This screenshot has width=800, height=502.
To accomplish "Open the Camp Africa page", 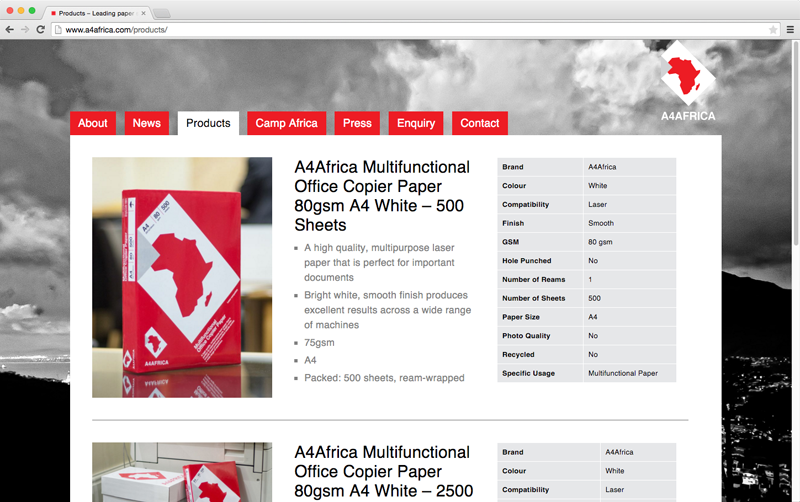I will 286,123.
